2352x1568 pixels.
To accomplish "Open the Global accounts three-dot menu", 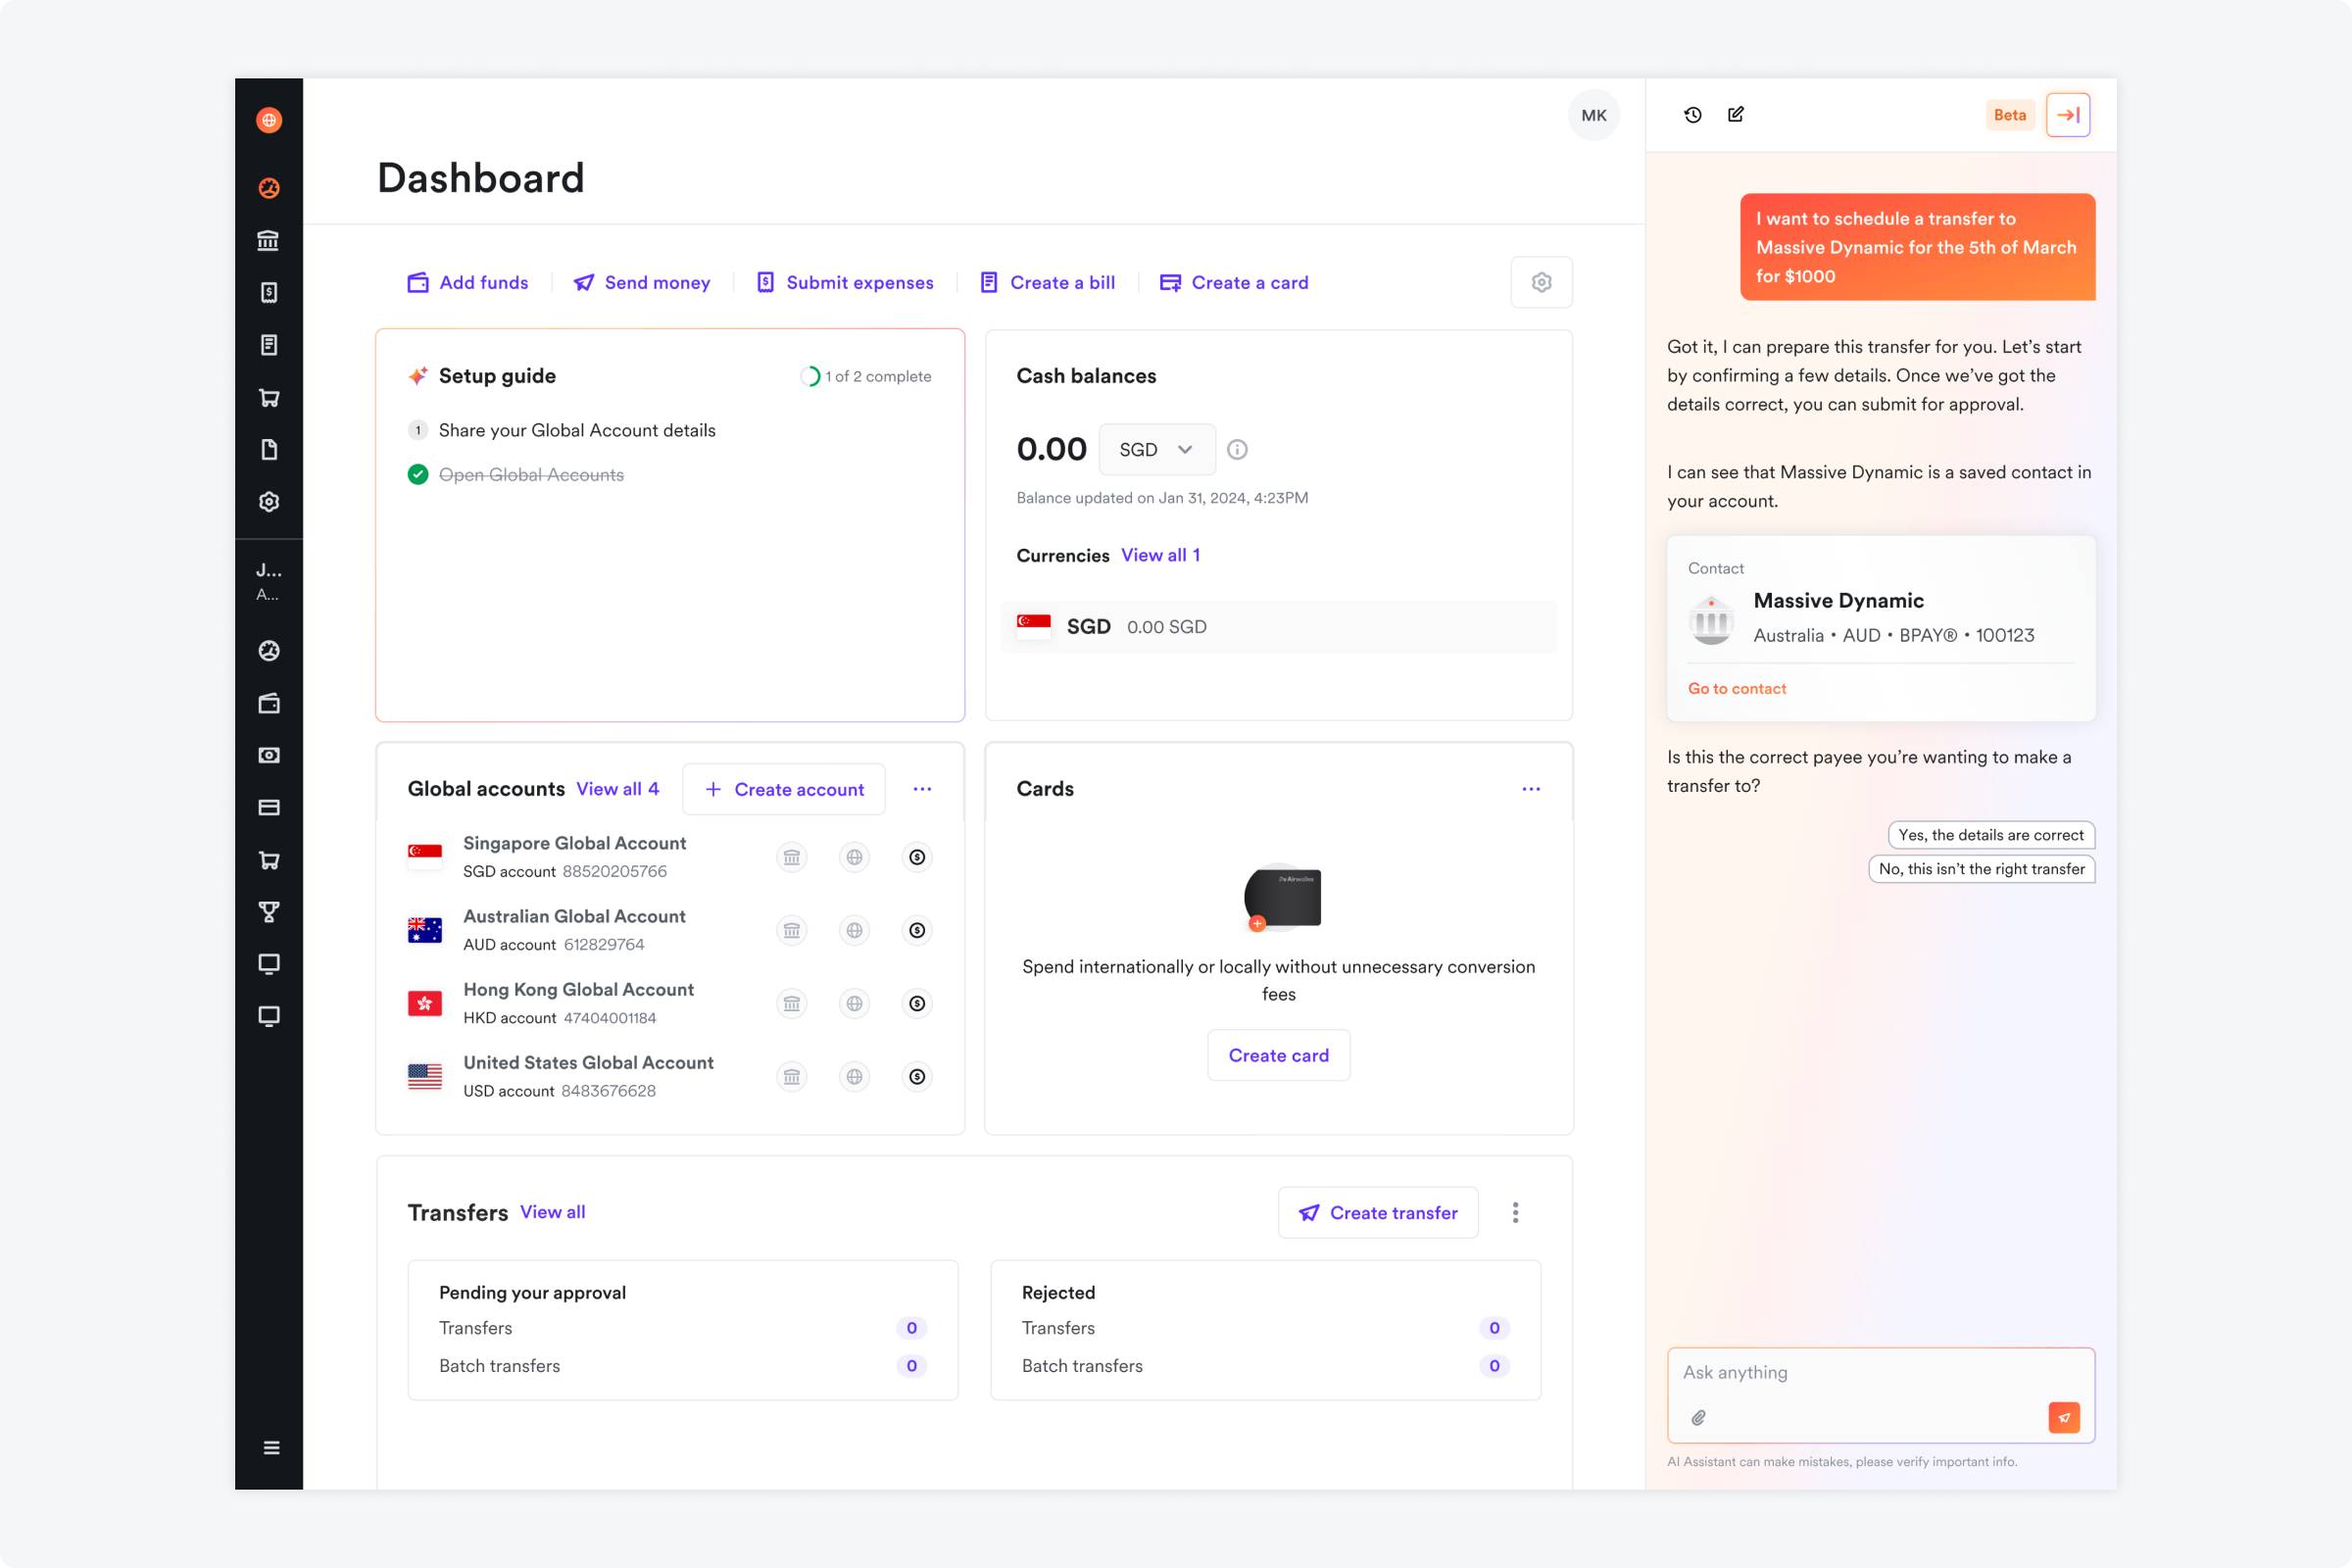I will pos(922,789).
